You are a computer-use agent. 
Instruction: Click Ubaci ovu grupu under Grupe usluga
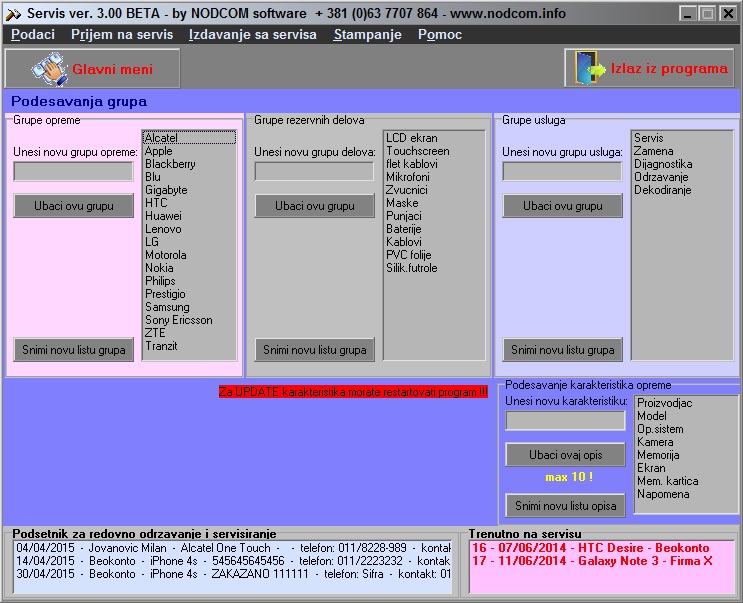click(562, 206)
